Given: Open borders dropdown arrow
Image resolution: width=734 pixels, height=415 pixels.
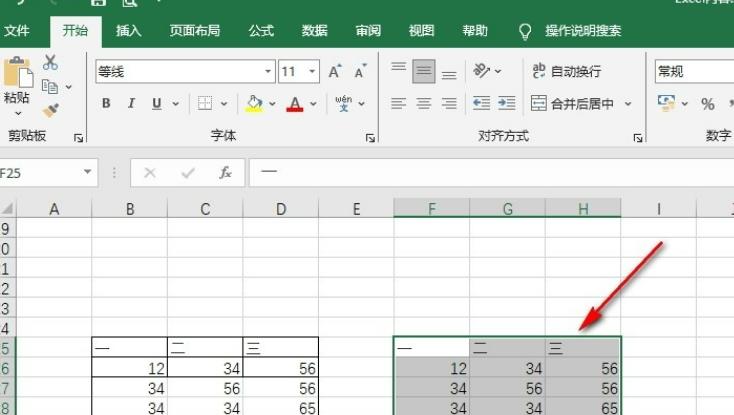Looking at the screenshot, I should 224,103.
